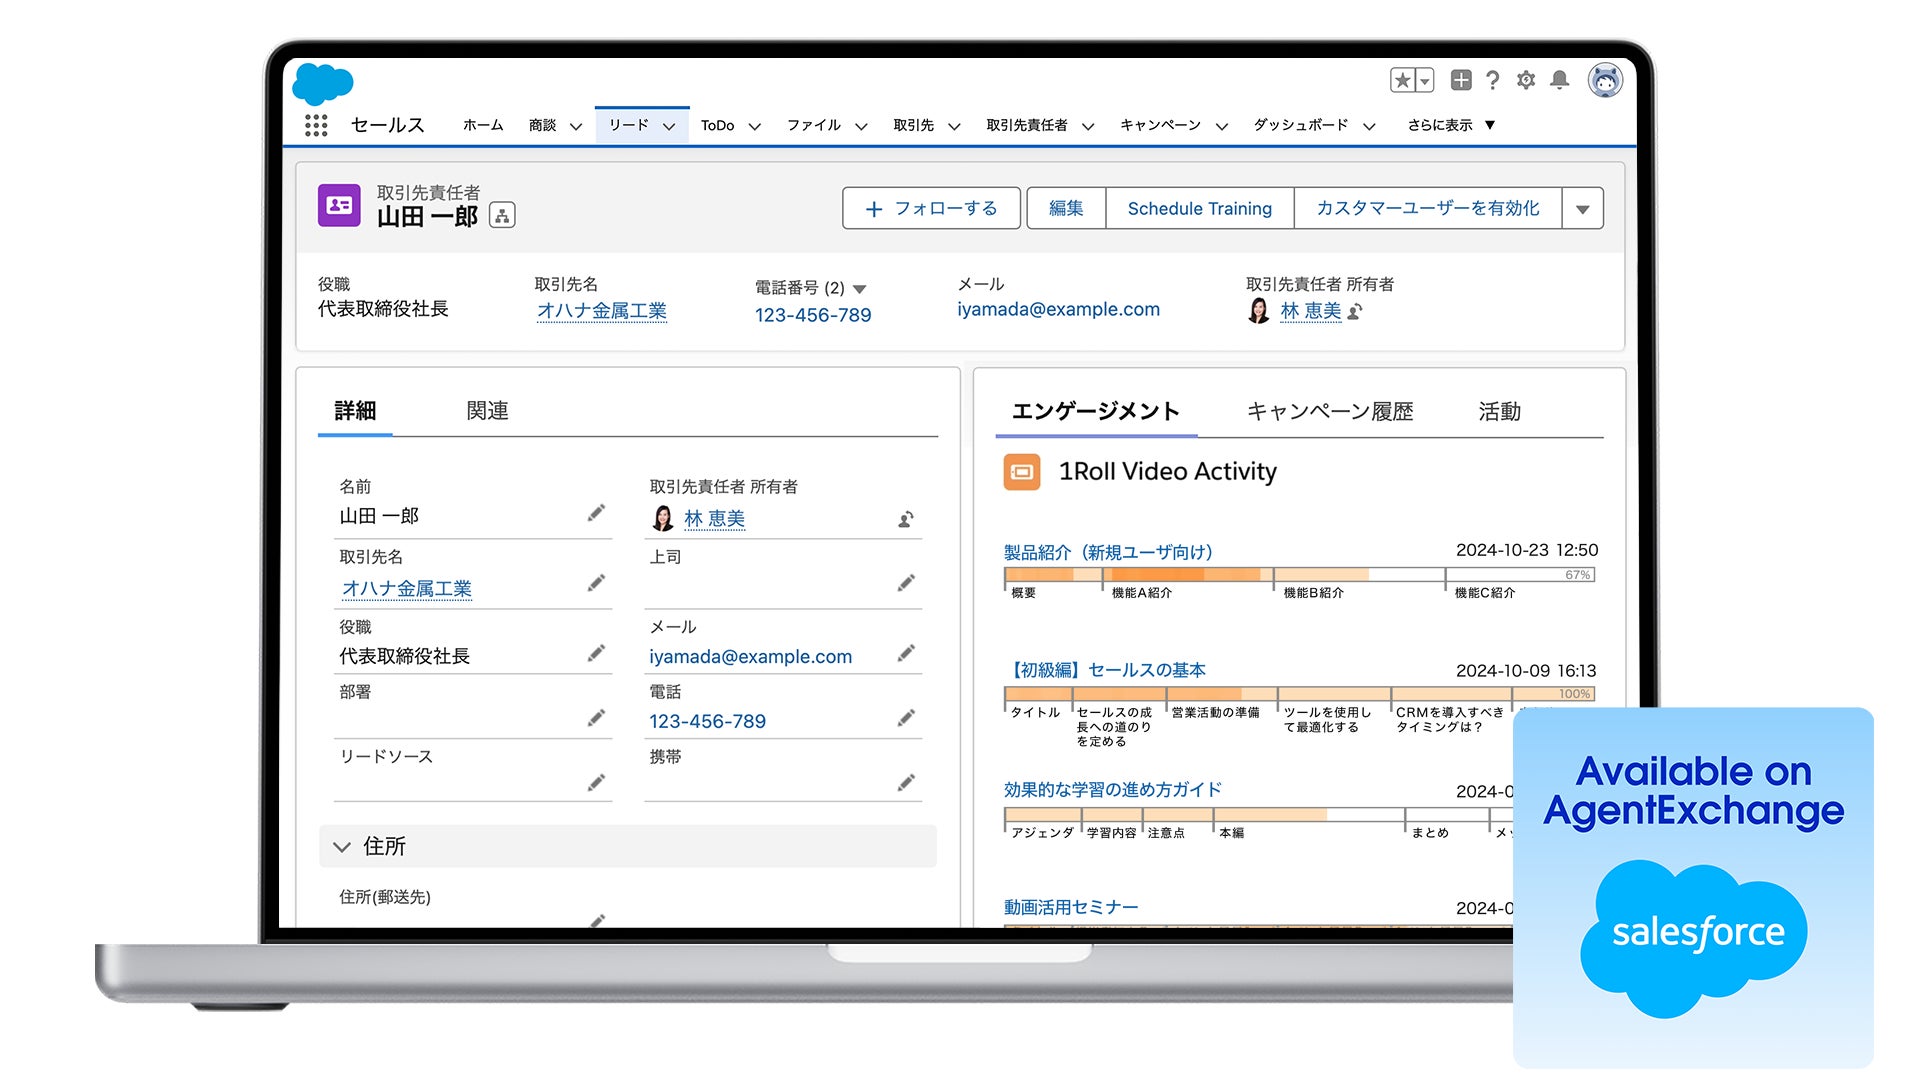This screenshot has height=1080, width=1920.
Task: Change owner icon in the header highlights
Action: pyautogui.click(x=1355, y=312)
